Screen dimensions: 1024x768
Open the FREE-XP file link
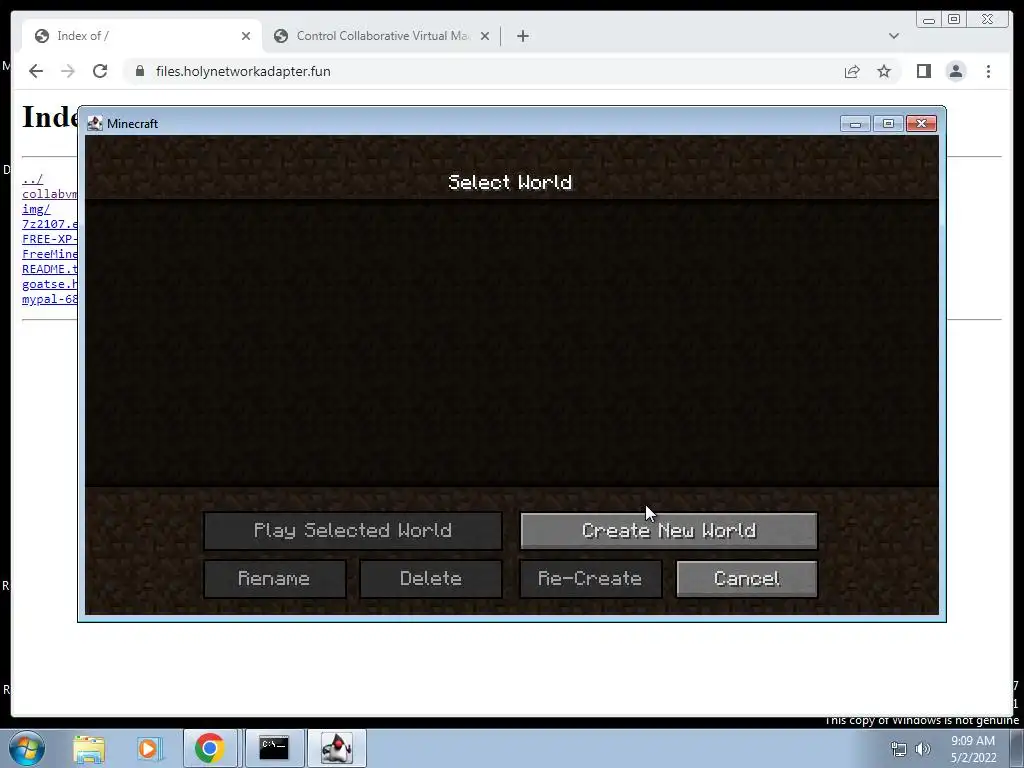click(50, 239)
